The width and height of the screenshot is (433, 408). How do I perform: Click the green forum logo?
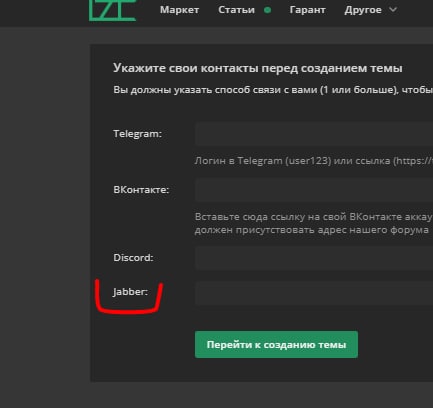click(113, 10)
